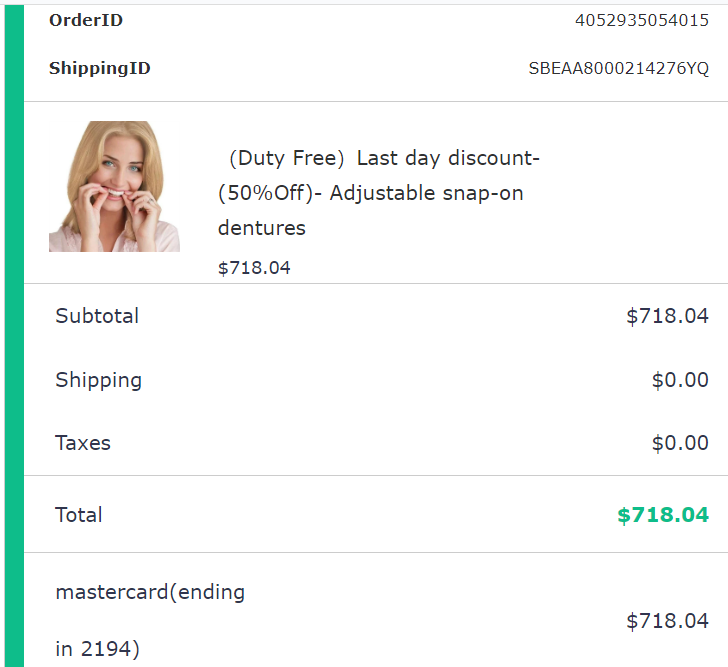
Task: Click the ShippingID label
Action: (x=99, y=69)
